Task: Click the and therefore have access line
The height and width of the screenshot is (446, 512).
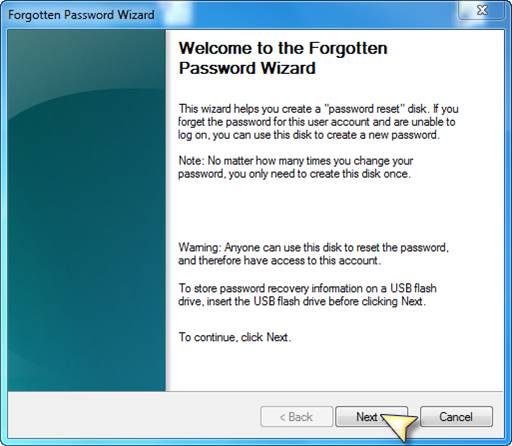Action: click(279, 260)
